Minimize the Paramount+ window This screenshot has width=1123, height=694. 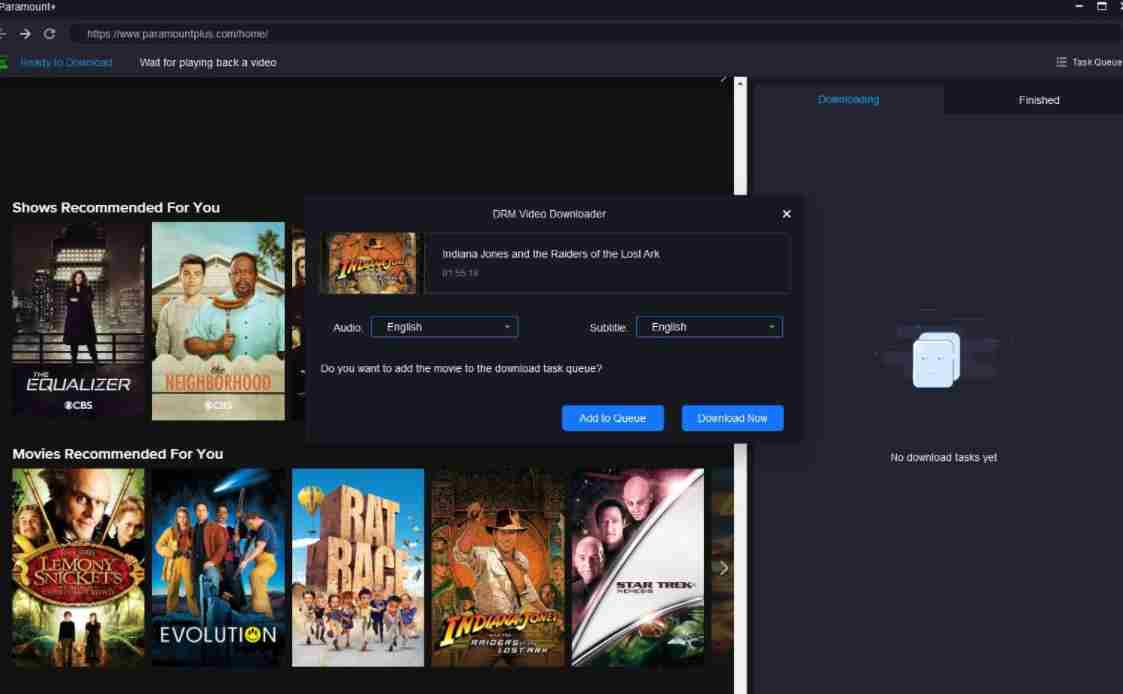(1079, 6)
